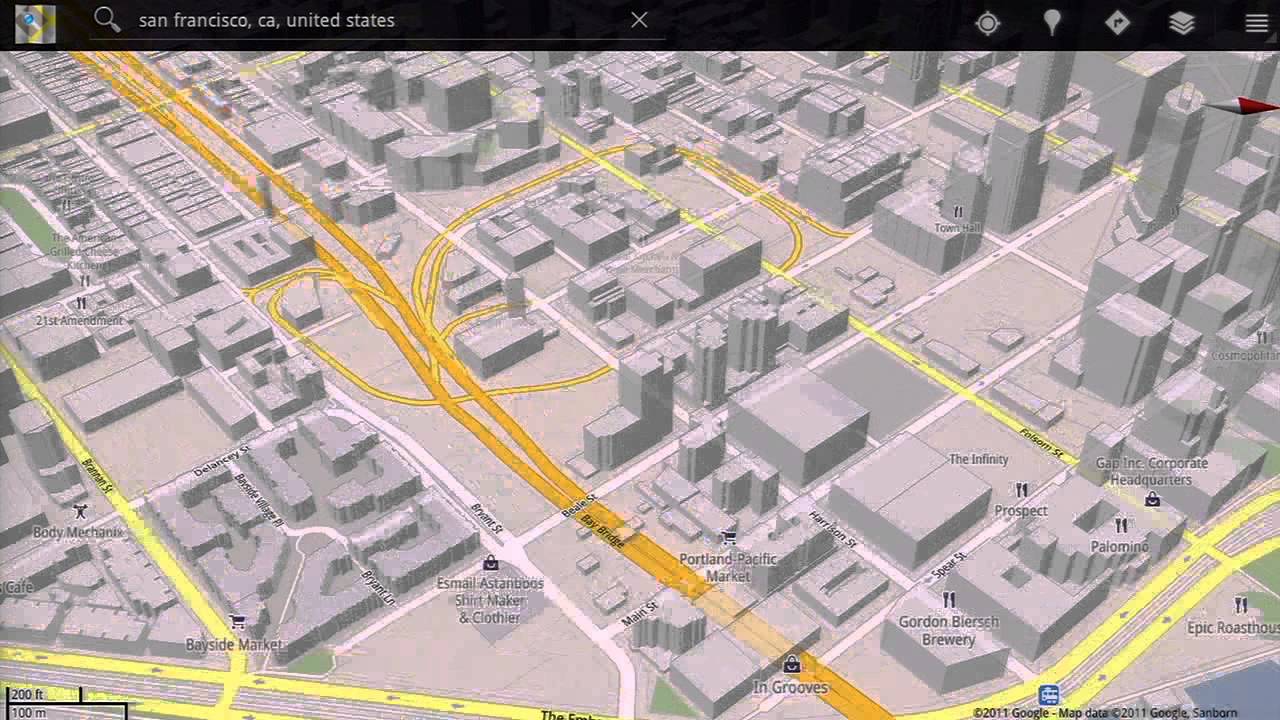Select the 'Bryant Ln' street label
The height and width of the screenshot is (720, 1280).
tap(378, 587)
